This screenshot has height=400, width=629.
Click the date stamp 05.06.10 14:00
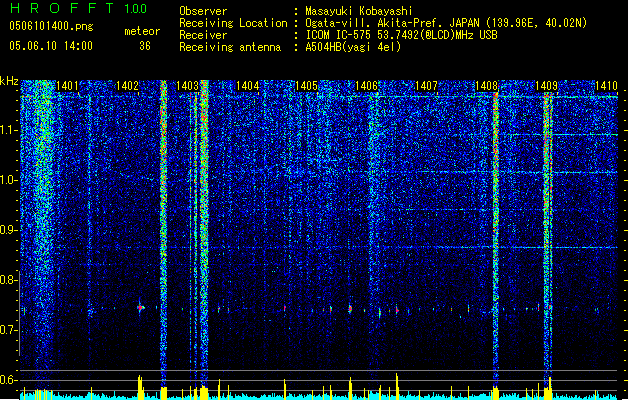[51, 46]
